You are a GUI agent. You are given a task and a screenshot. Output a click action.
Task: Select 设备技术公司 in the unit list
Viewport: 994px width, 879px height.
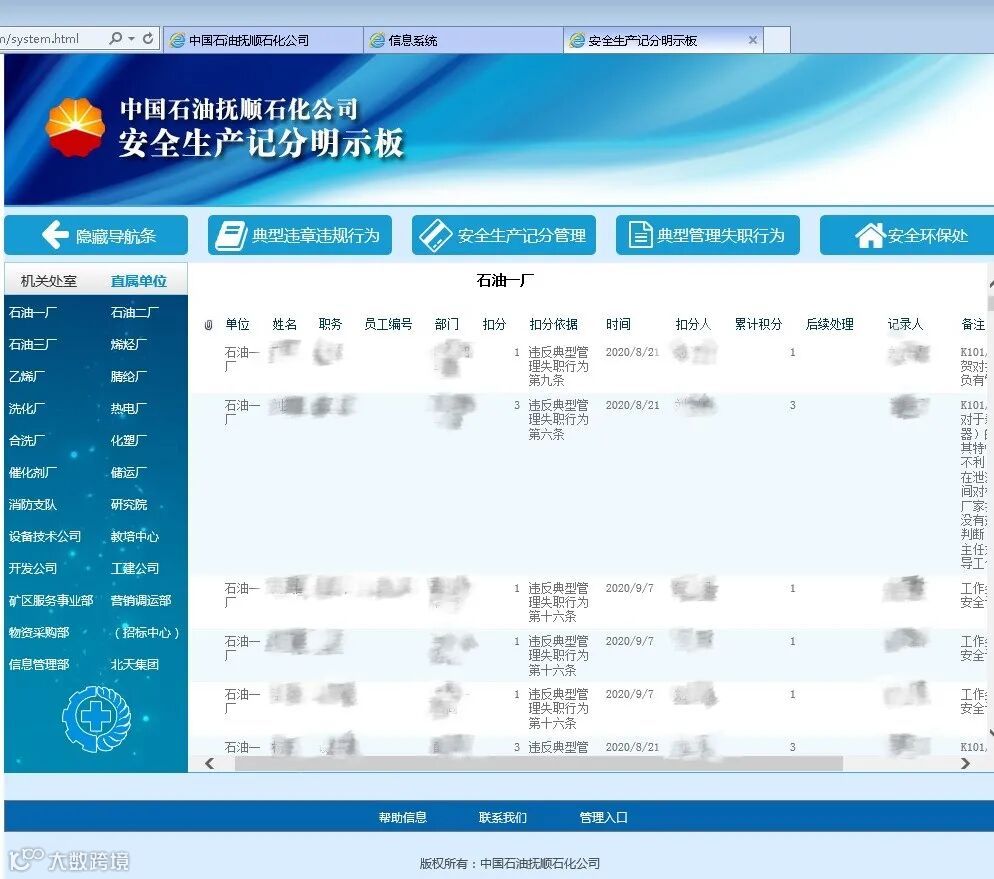point(45,536)
